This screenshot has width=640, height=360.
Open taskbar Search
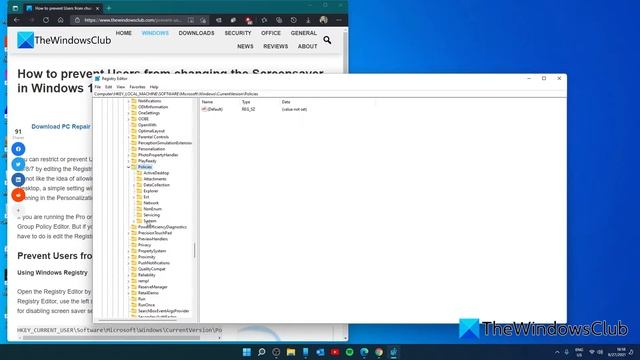[261, 352]
